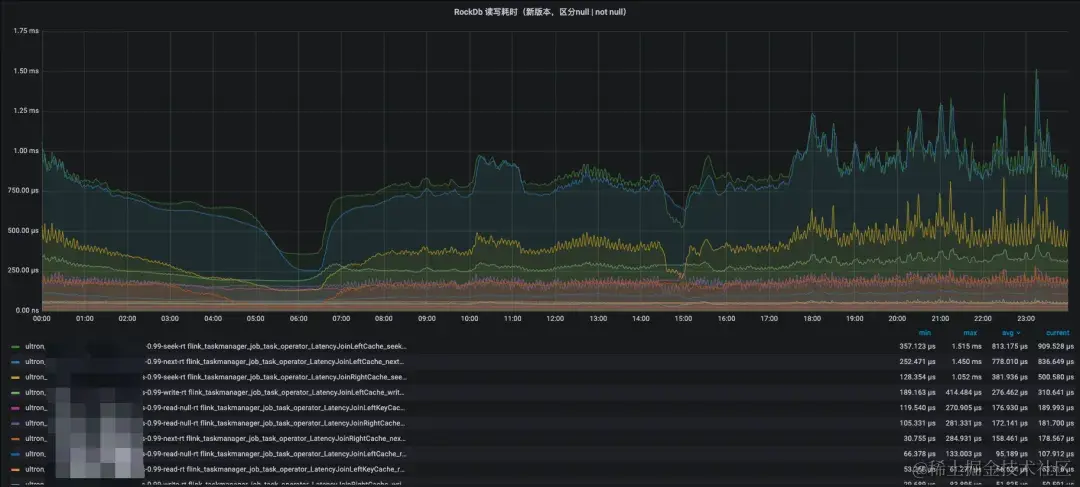This screenshot has height=487, width=1080.
Task: Click the avg value 381.936 µs
Action: pyautogui.click(x=1006, y=377)
